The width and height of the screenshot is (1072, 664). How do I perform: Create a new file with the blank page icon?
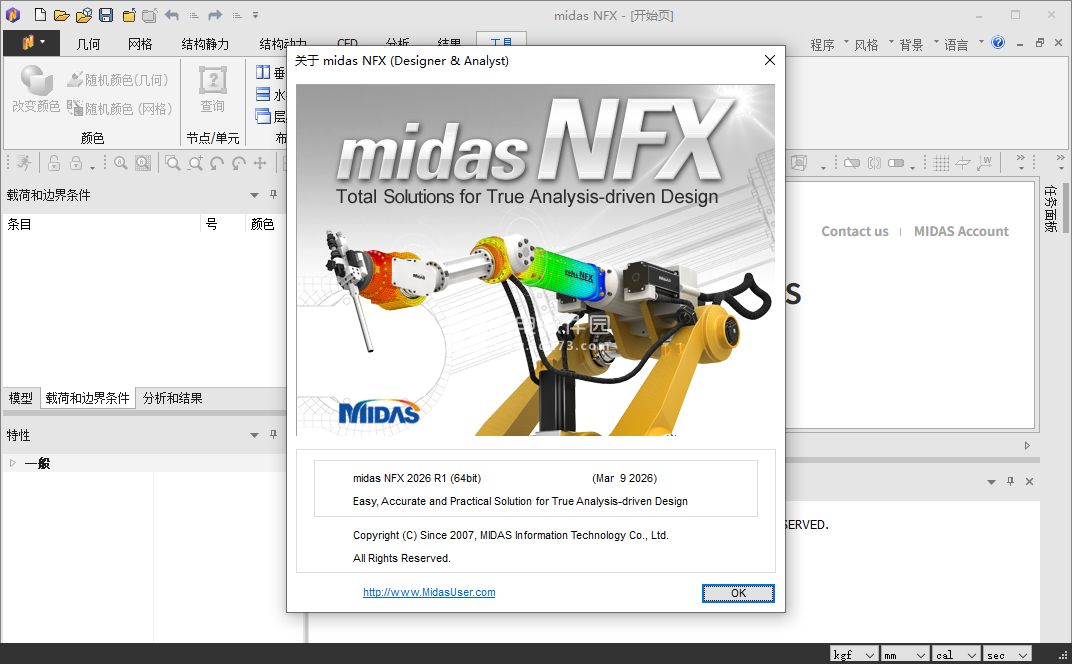click(40, 15)
